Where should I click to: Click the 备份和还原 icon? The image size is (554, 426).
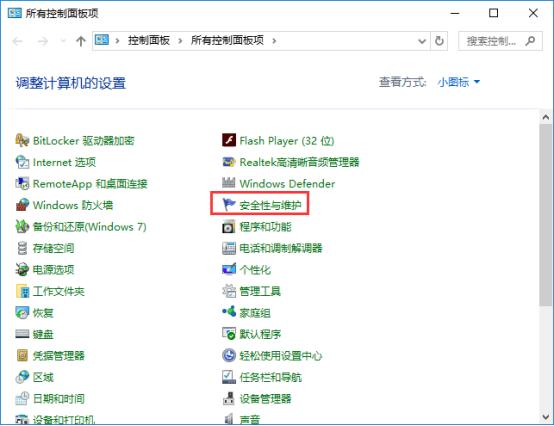(x=22, y=226)
